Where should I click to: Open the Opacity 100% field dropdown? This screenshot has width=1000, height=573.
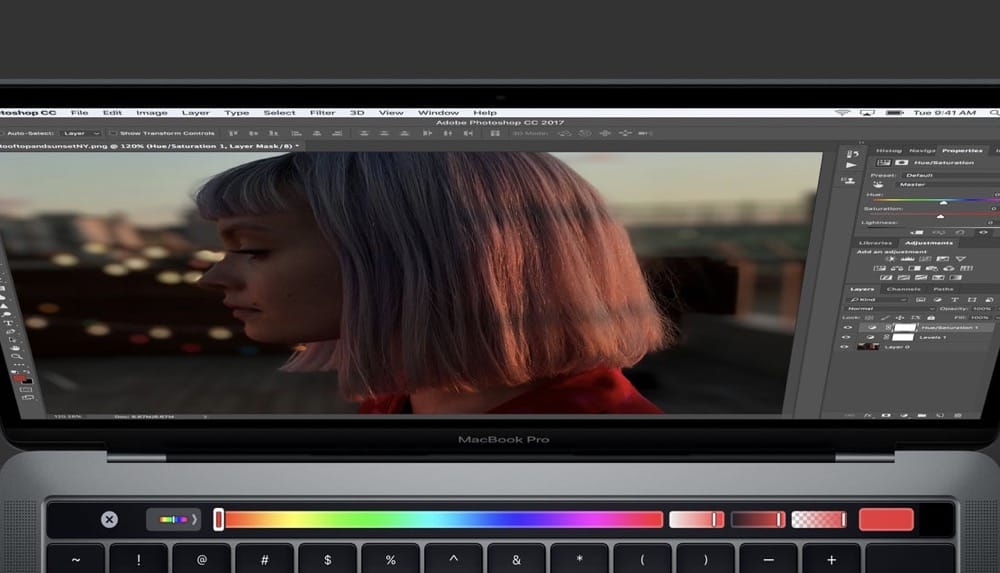click(x=982, y=309)
